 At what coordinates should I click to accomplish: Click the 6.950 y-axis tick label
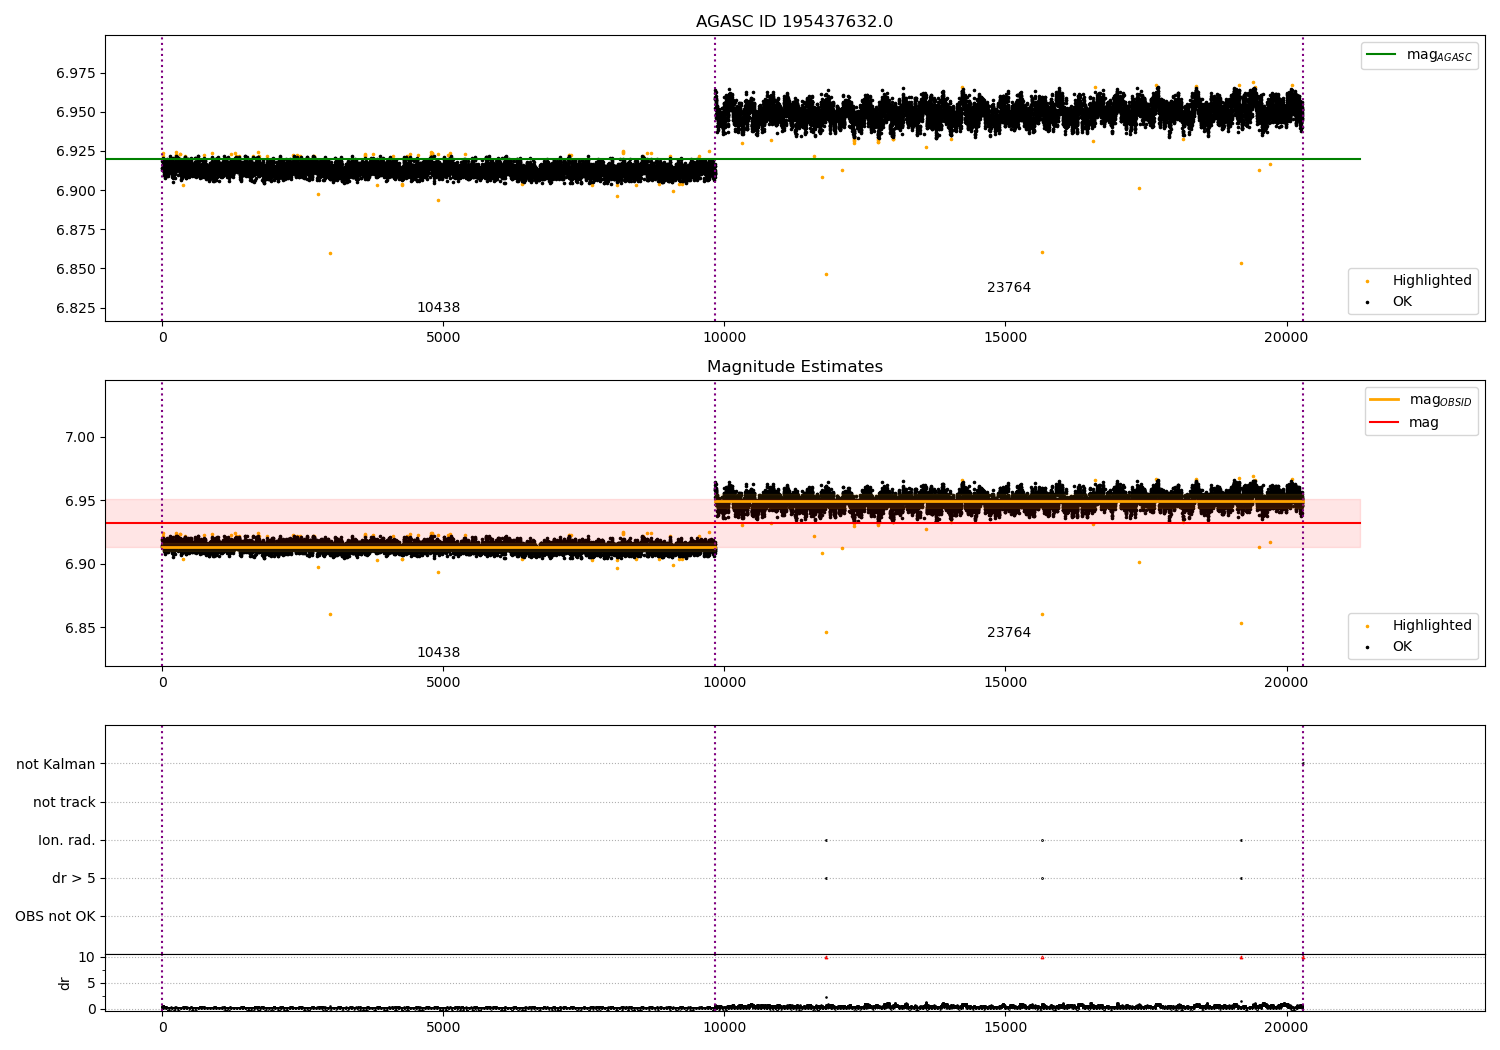tap(75, 113)
